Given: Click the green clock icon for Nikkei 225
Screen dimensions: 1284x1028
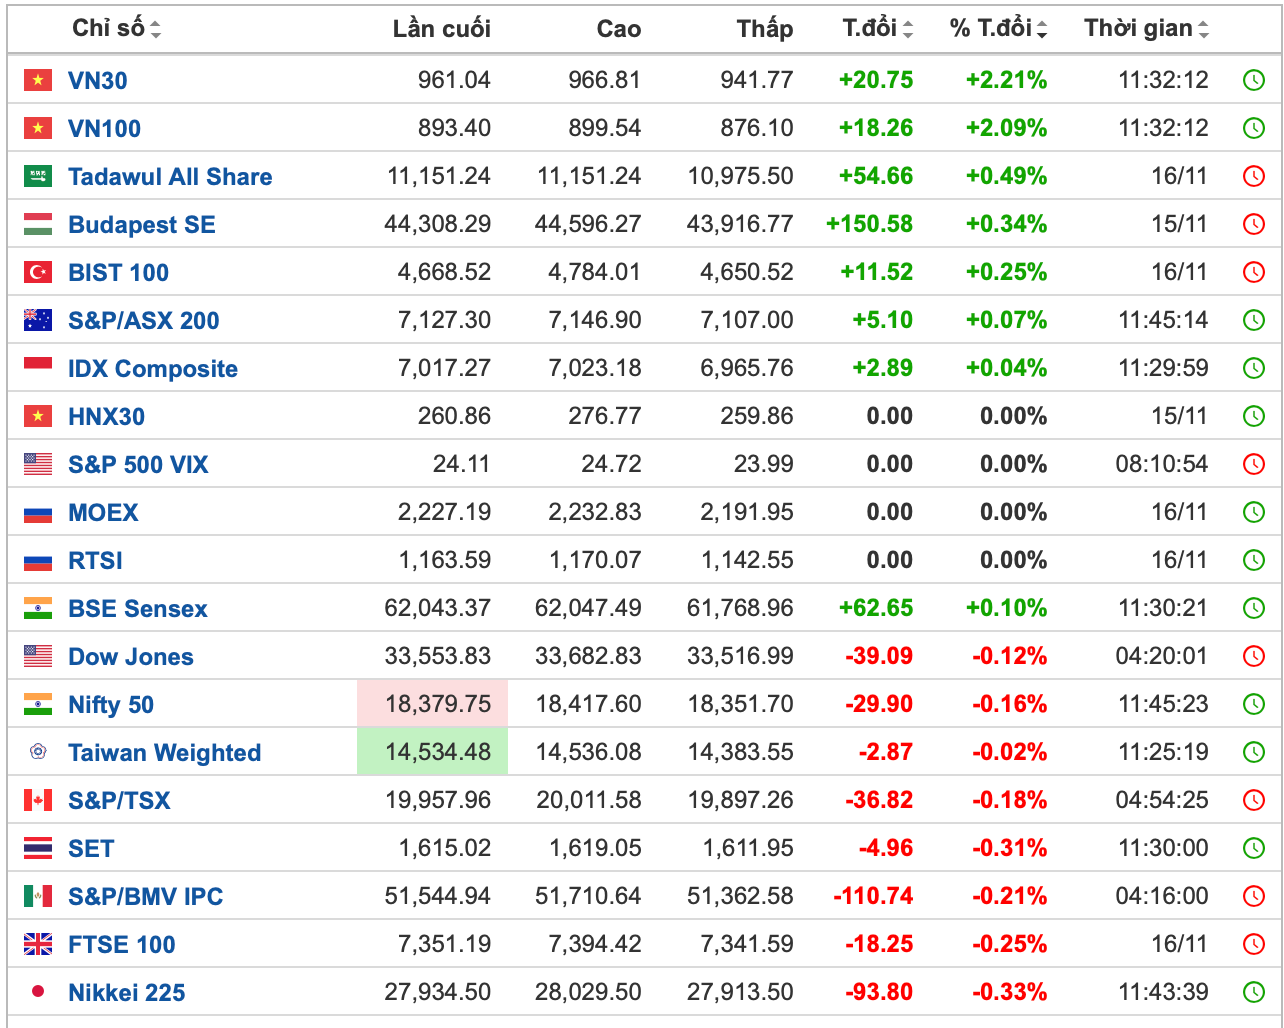Looking at the screenshot, I should (1253, 992).
